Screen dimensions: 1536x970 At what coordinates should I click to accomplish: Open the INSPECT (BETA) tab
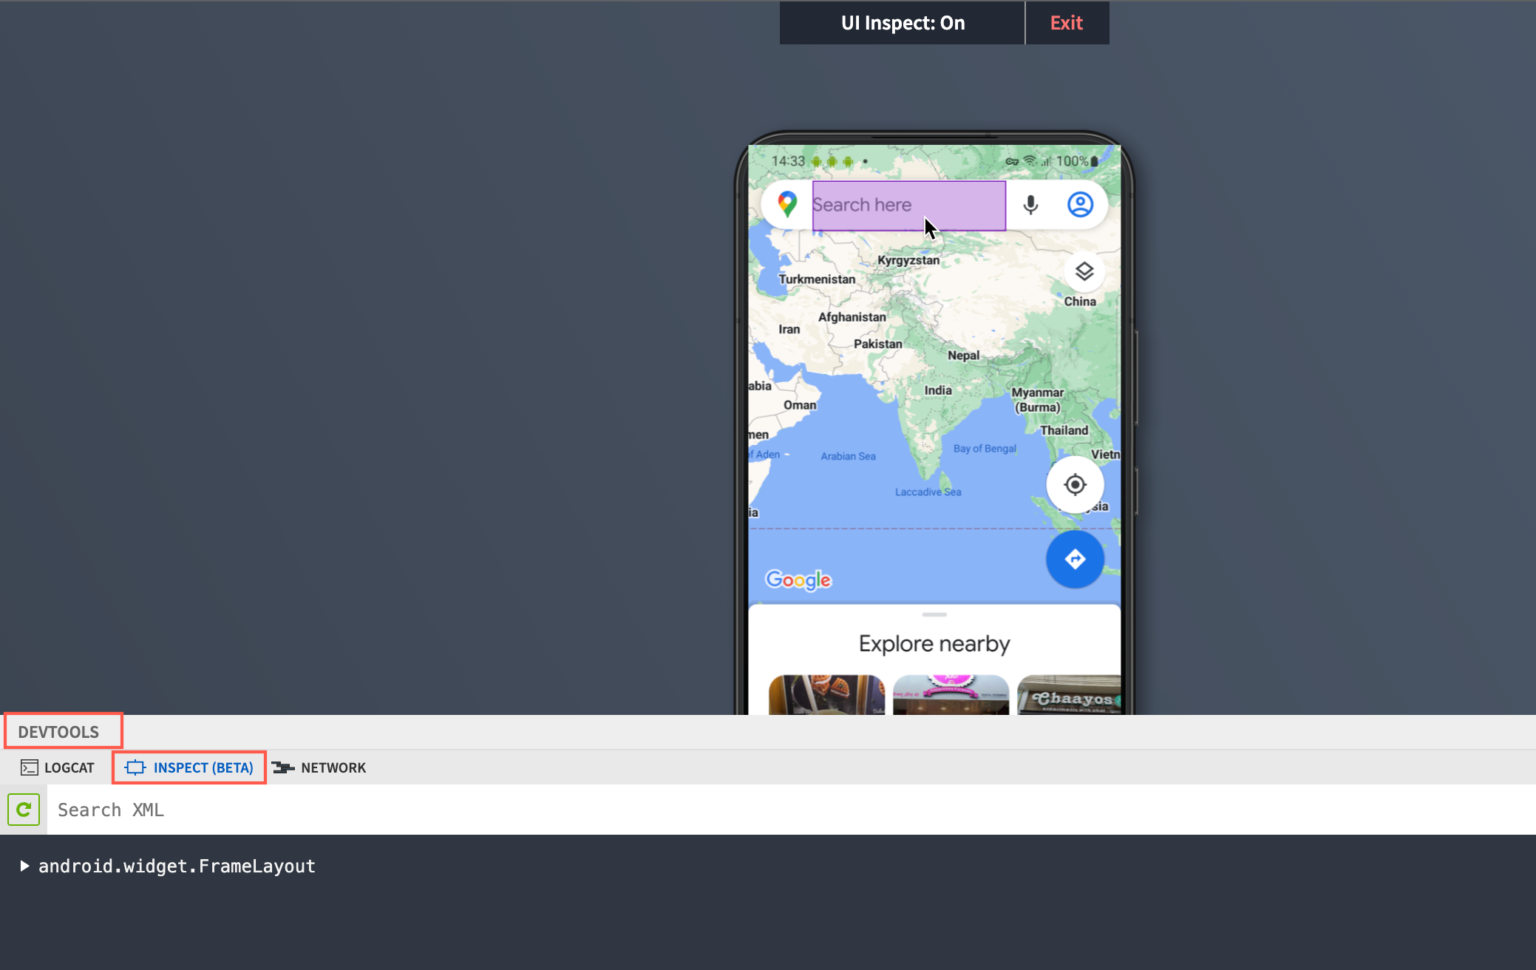(x=189, y=768)
